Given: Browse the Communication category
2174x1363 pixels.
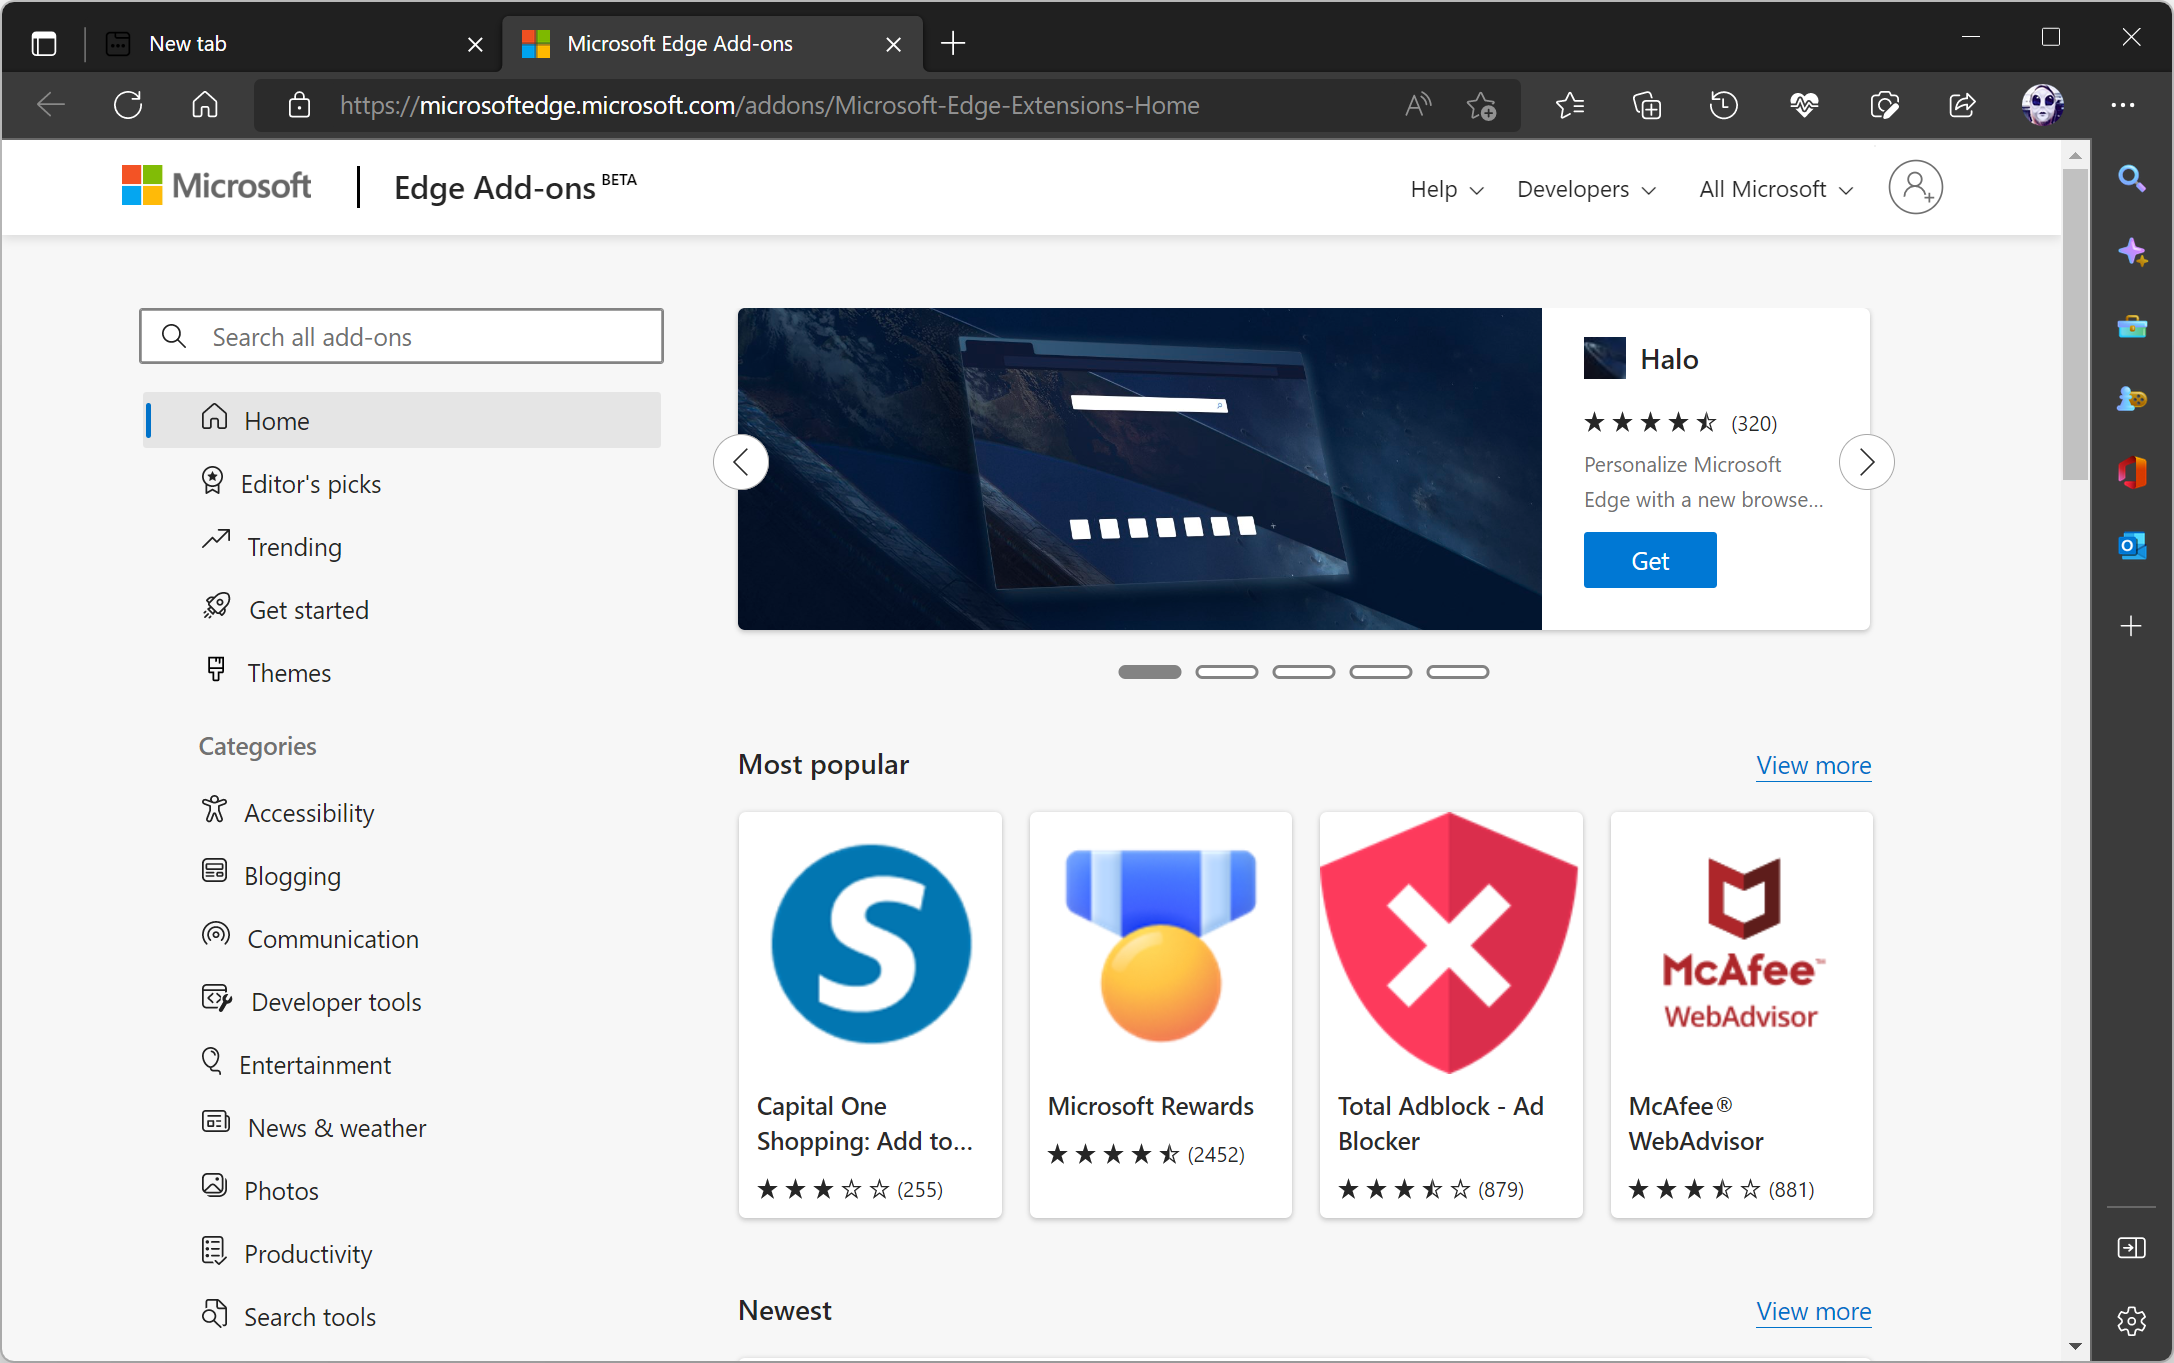Looking at the screenshot, I should pos(309,939).
